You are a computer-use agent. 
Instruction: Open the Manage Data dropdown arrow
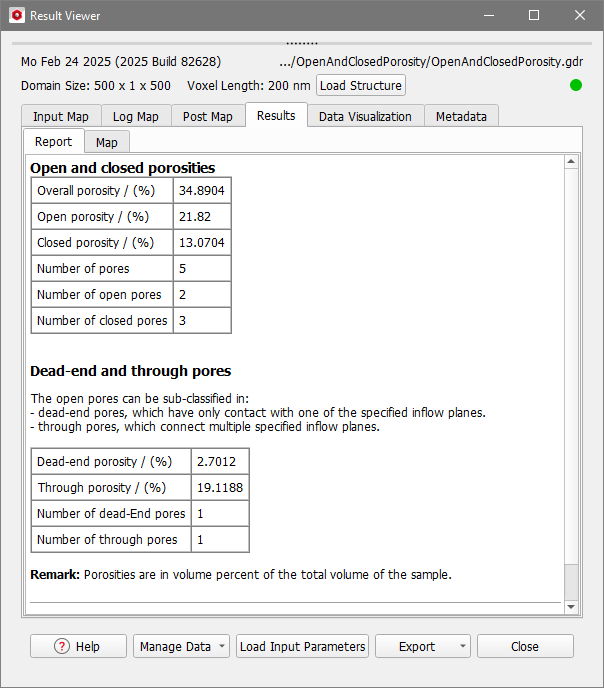(222, 646)
